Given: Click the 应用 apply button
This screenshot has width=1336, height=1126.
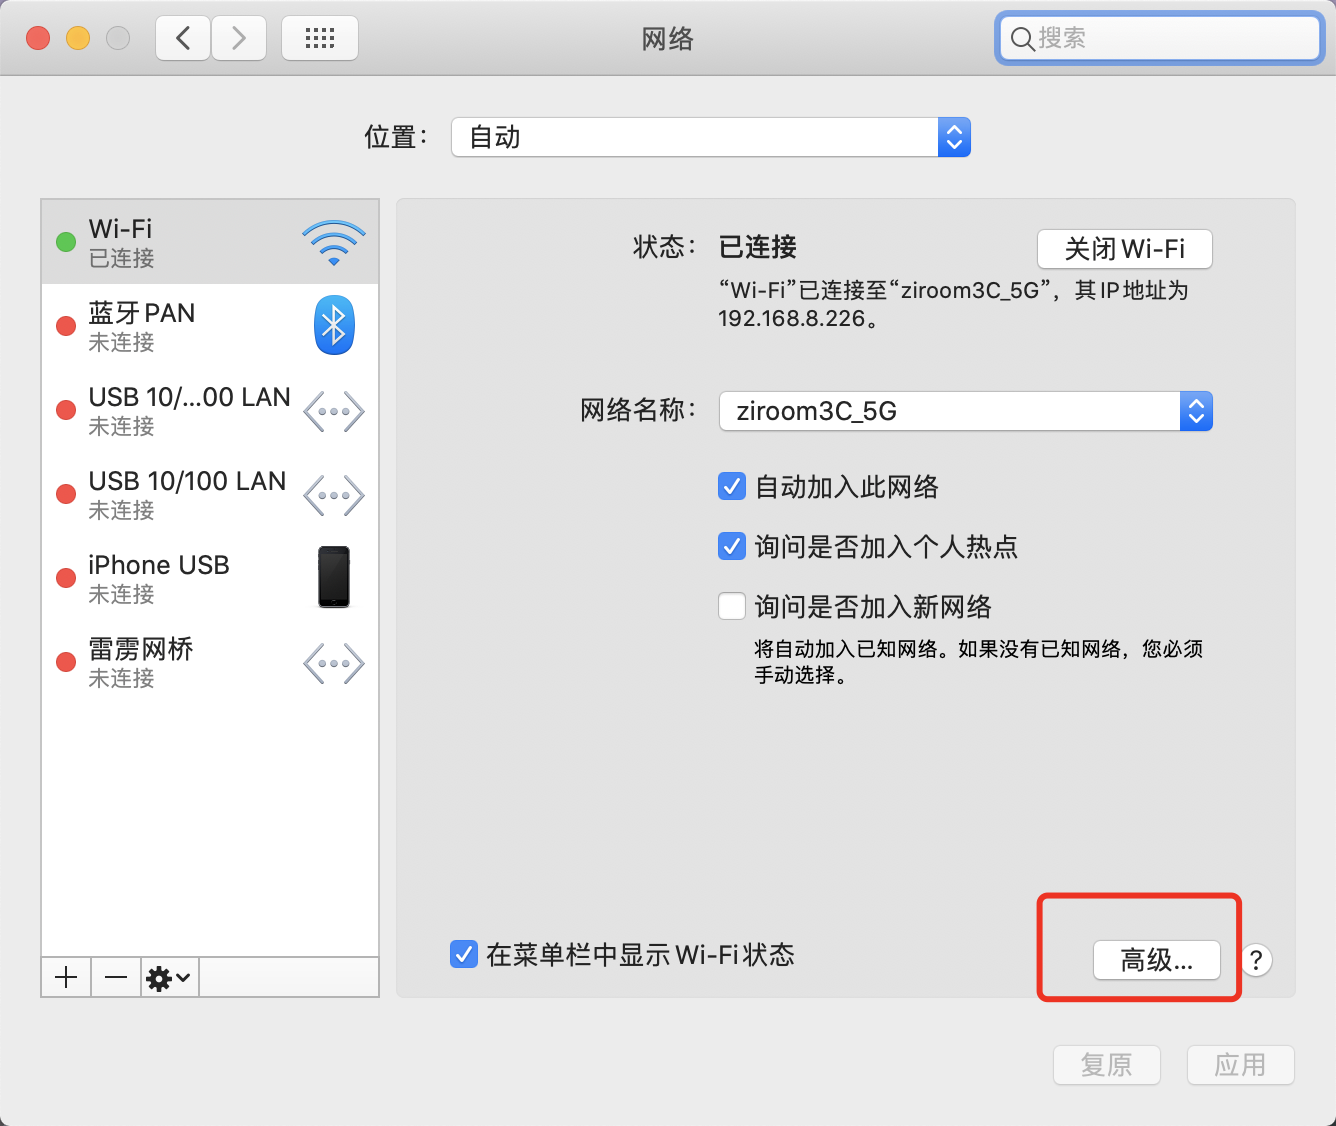Looking at the screenshot, I should click(x=1241, y=1065).
